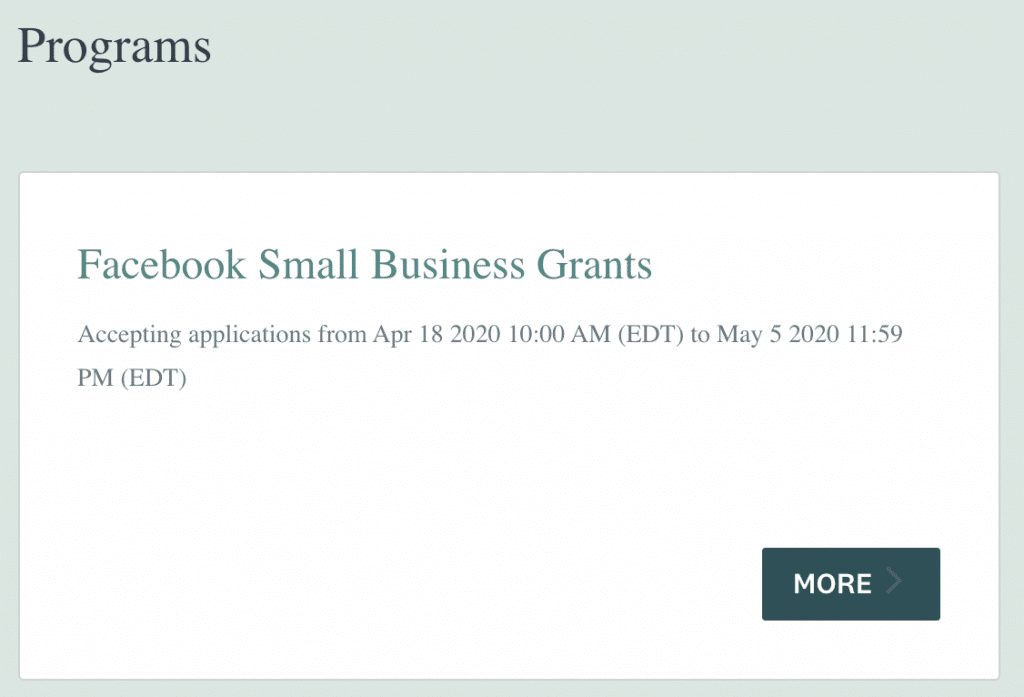Click the word "from" in the application dates line
Image resolution: width=1024 pixels, height=697 pixels.
tap(343, 334)
